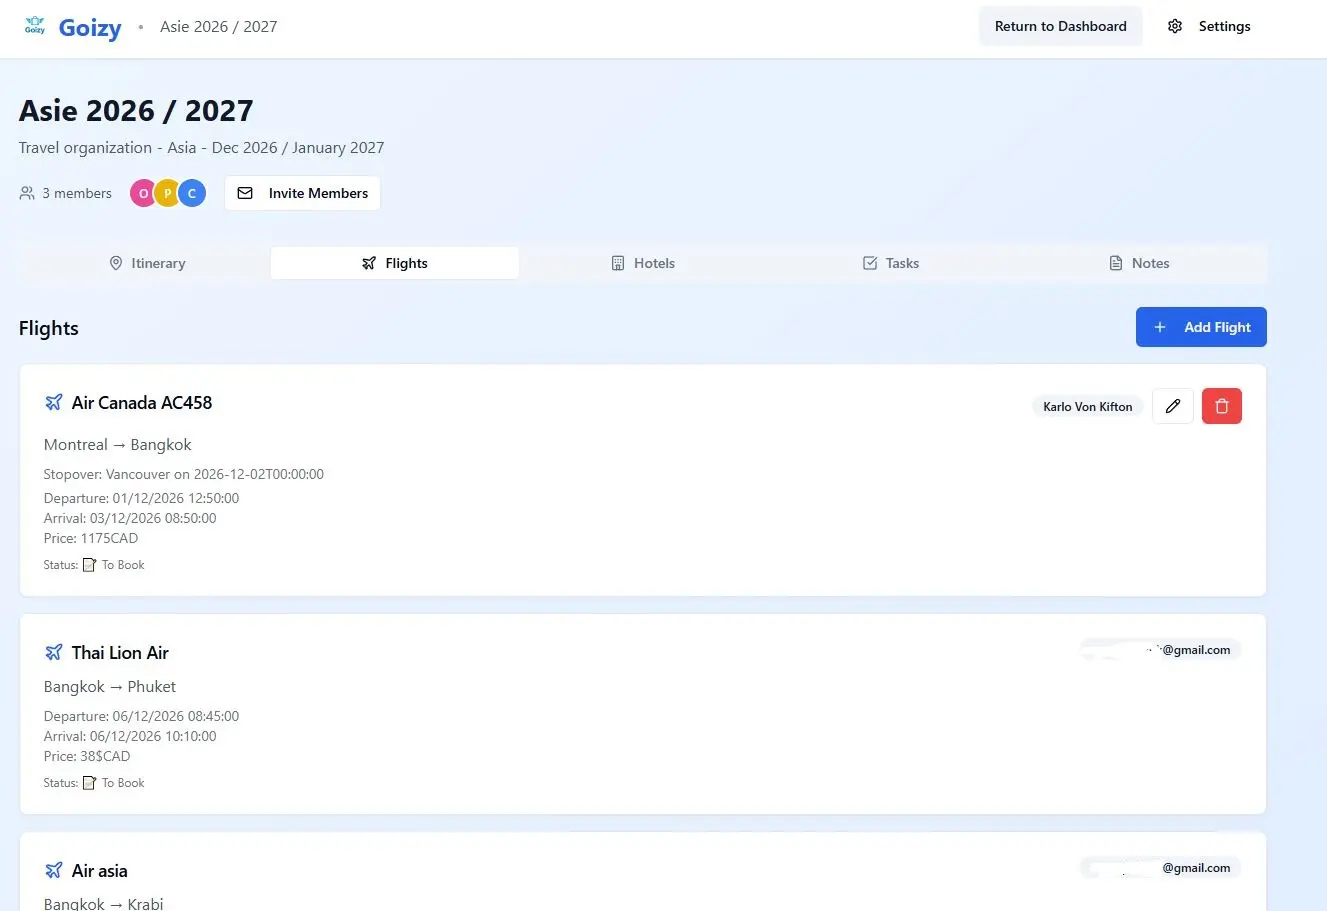Image resolution: width=1327 pixels, height=911 pixels.
Task: Click the Flights section heading
Action: pos(48,328)
